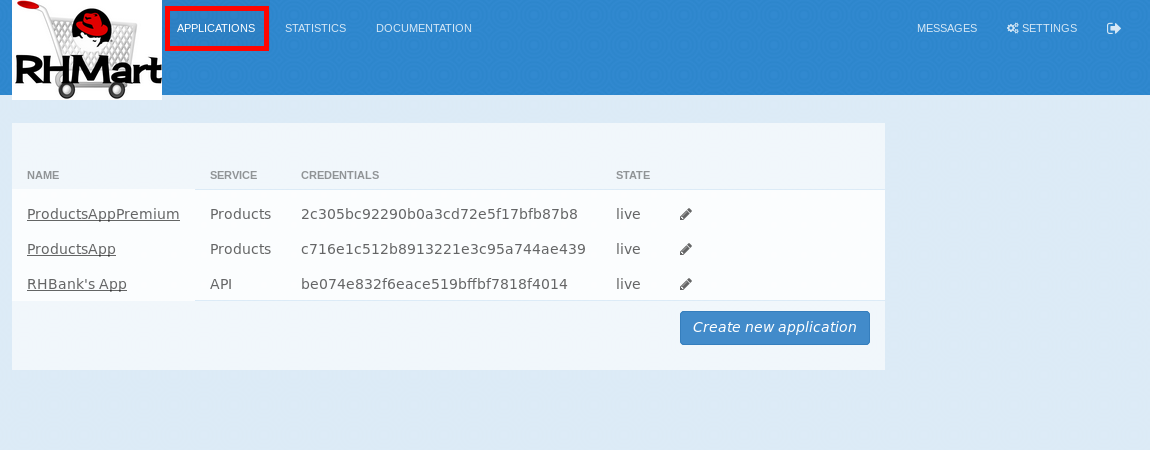Viewport: 1150px width, 450px height.
Task: Go to the Documentation section
Action: tap(423, 28)
